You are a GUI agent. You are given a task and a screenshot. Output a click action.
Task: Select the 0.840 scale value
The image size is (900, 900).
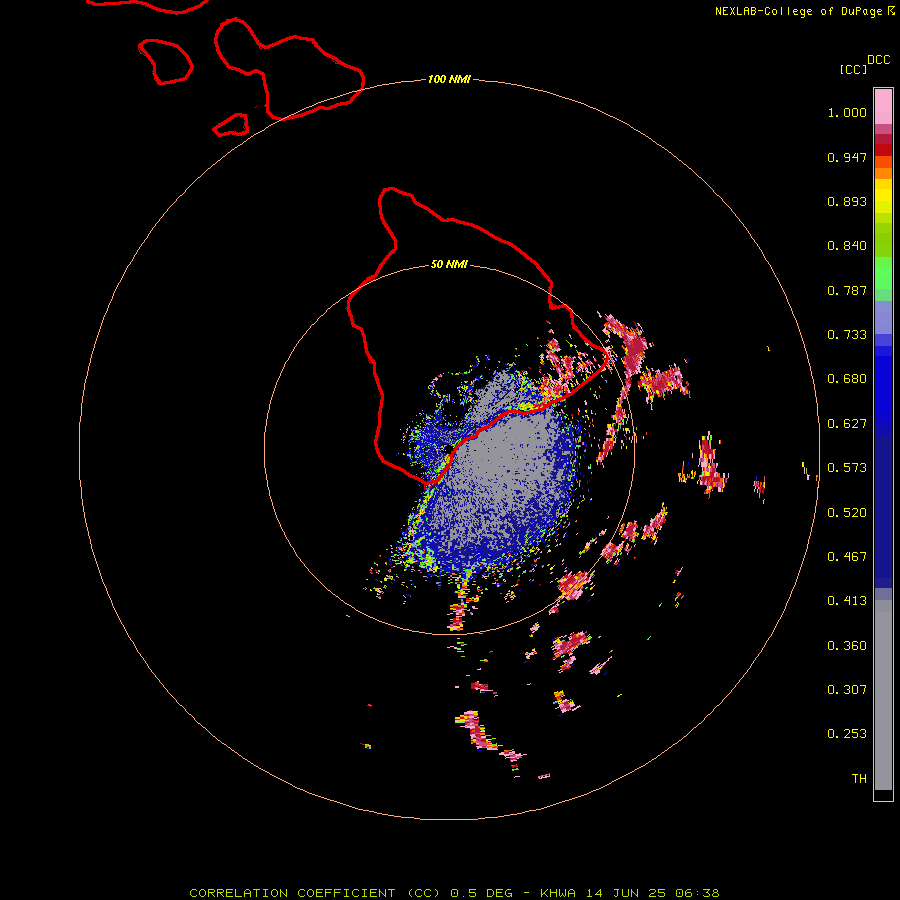847,246
